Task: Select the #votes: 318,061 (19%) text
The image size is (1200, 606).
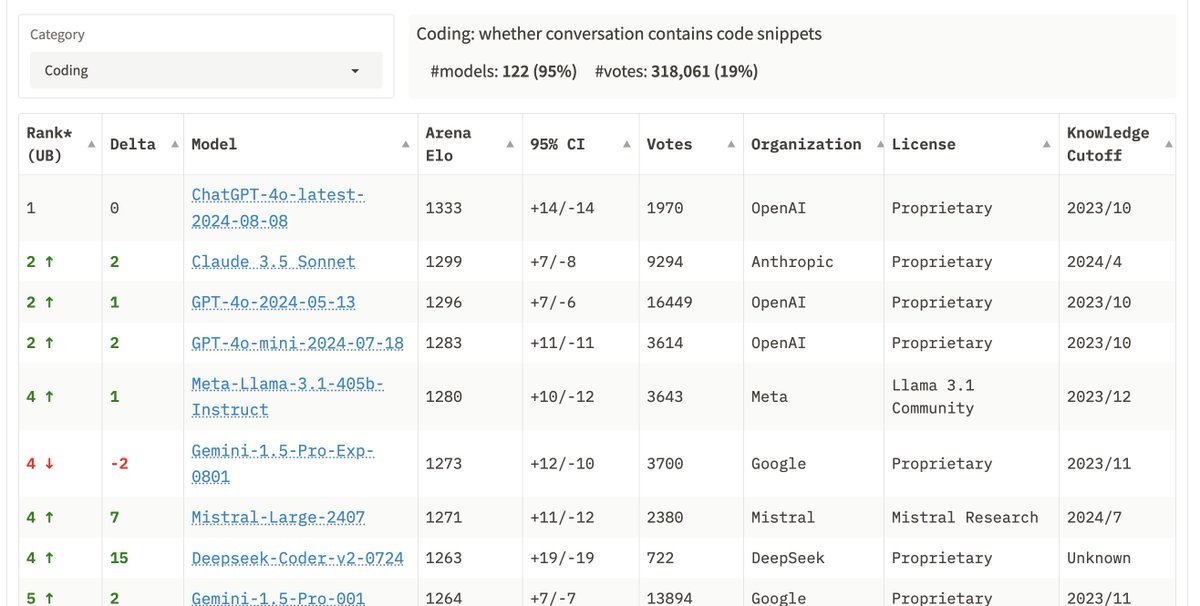Action: pos(676,71)
